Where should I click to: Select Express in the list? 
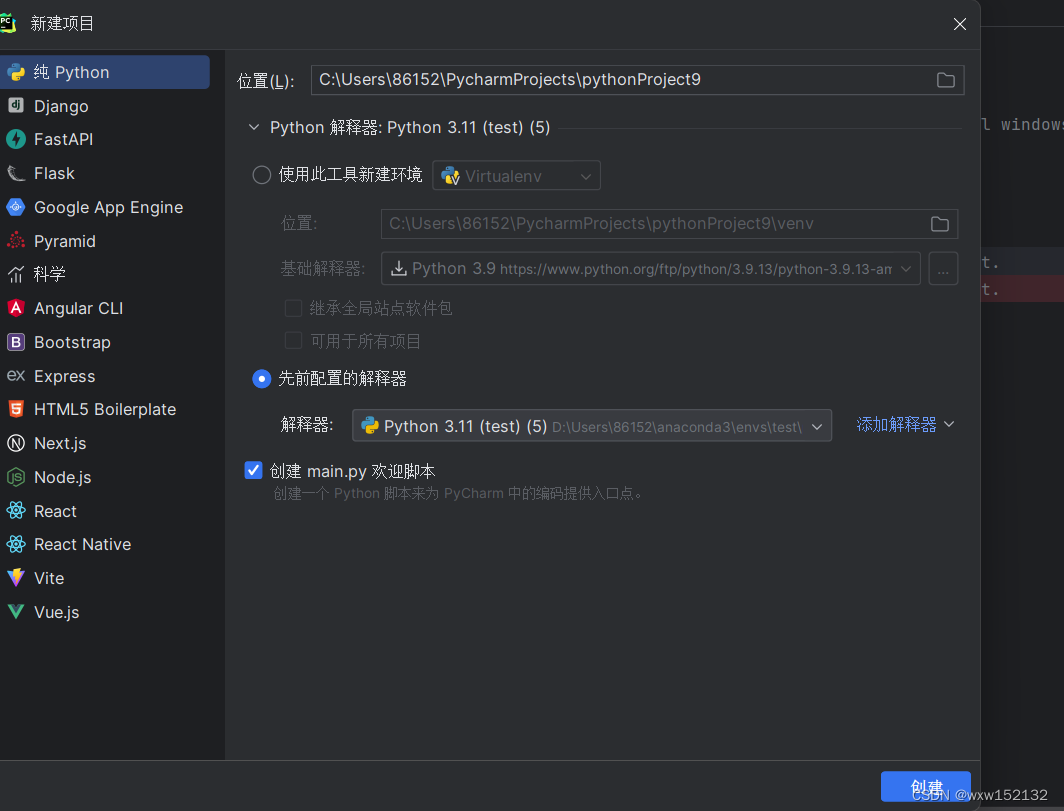[104, 375]
